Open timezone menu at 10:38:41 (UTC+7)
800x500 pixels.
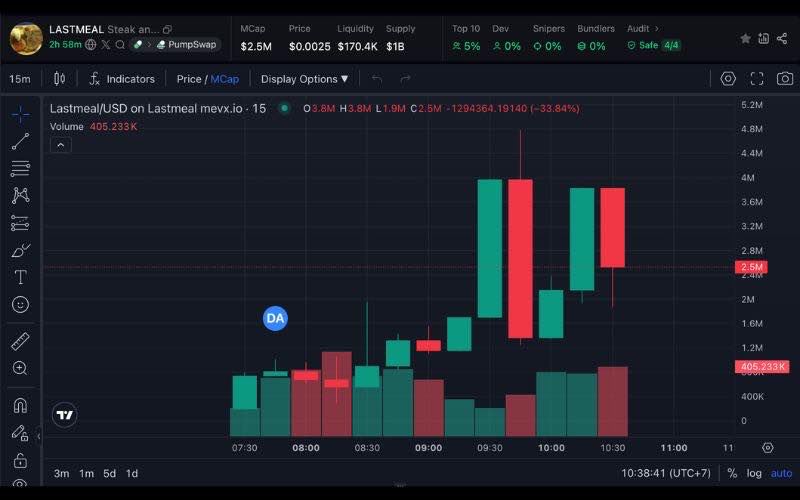tap(666, 473)
